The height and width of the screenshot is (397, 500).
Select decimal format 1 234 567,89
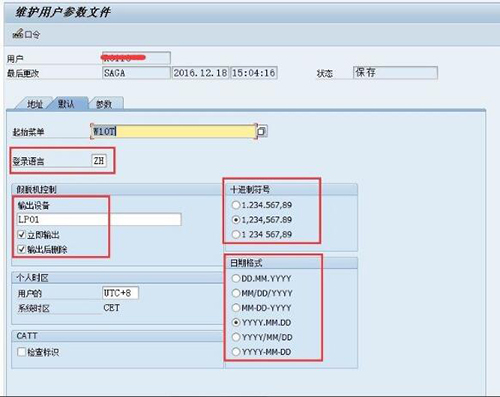(x=236, y=234)
